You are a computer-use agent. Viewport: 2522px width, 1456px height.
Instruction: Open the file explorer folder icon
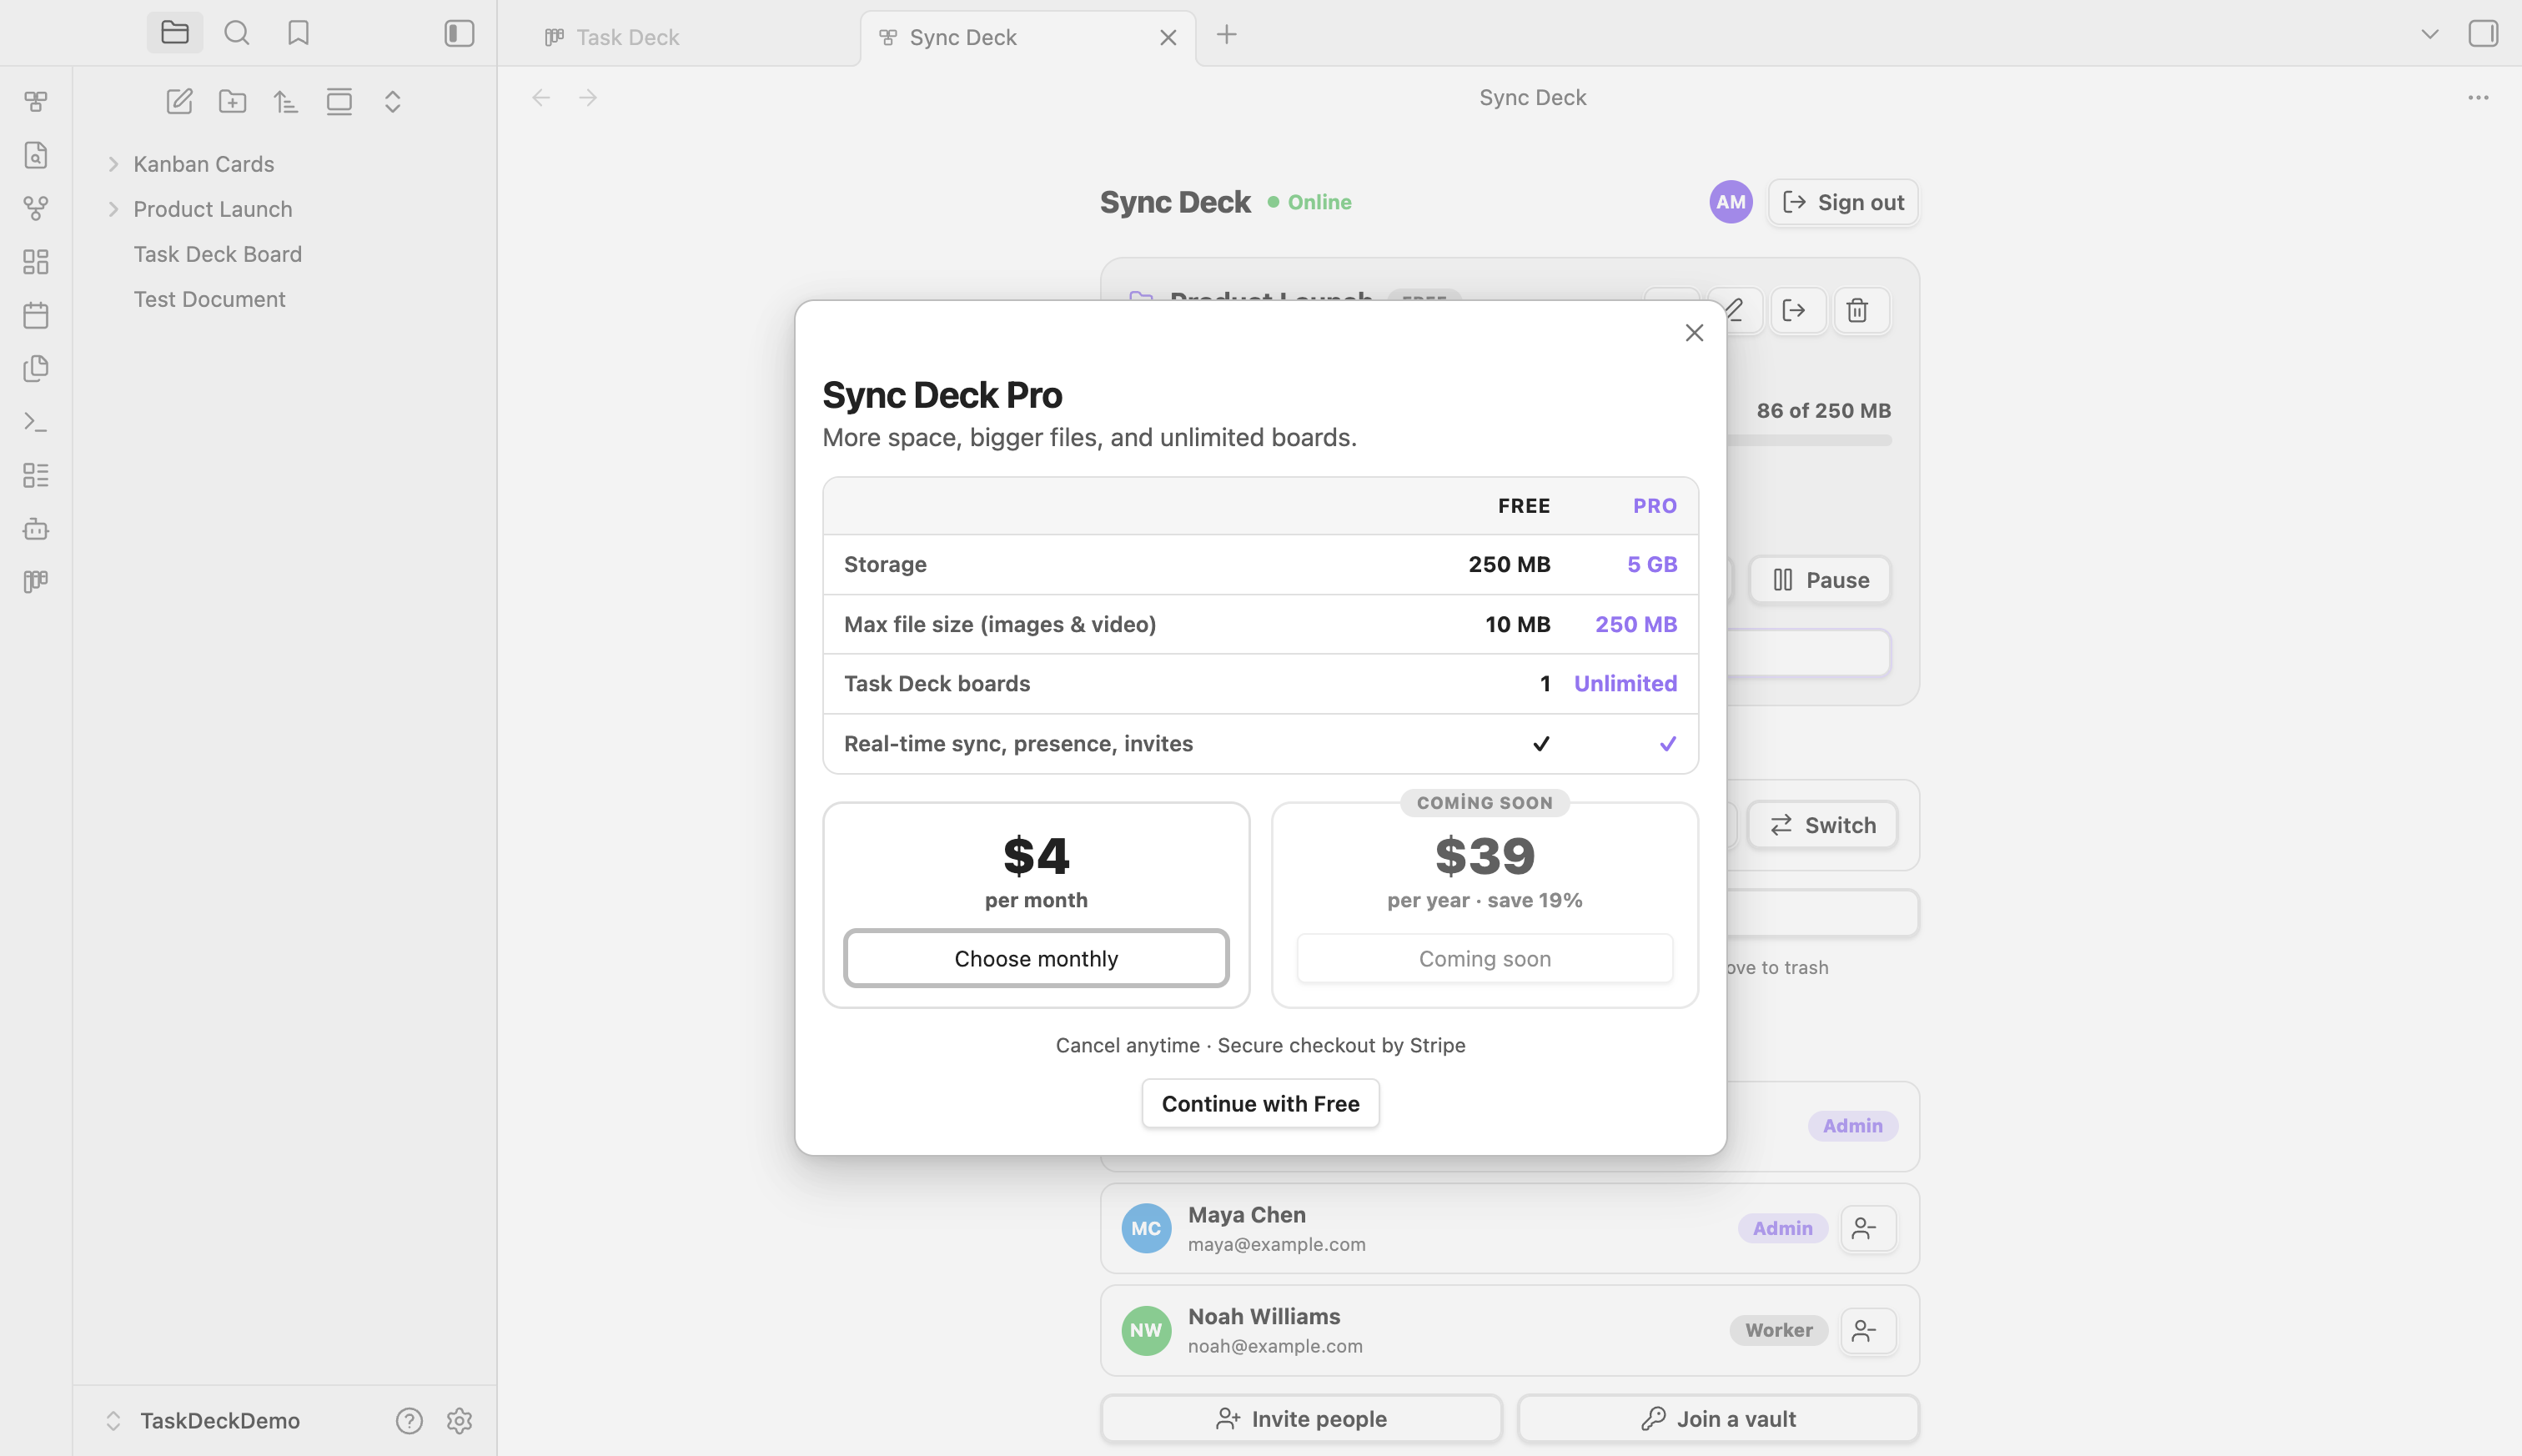[x=175, y=33]
